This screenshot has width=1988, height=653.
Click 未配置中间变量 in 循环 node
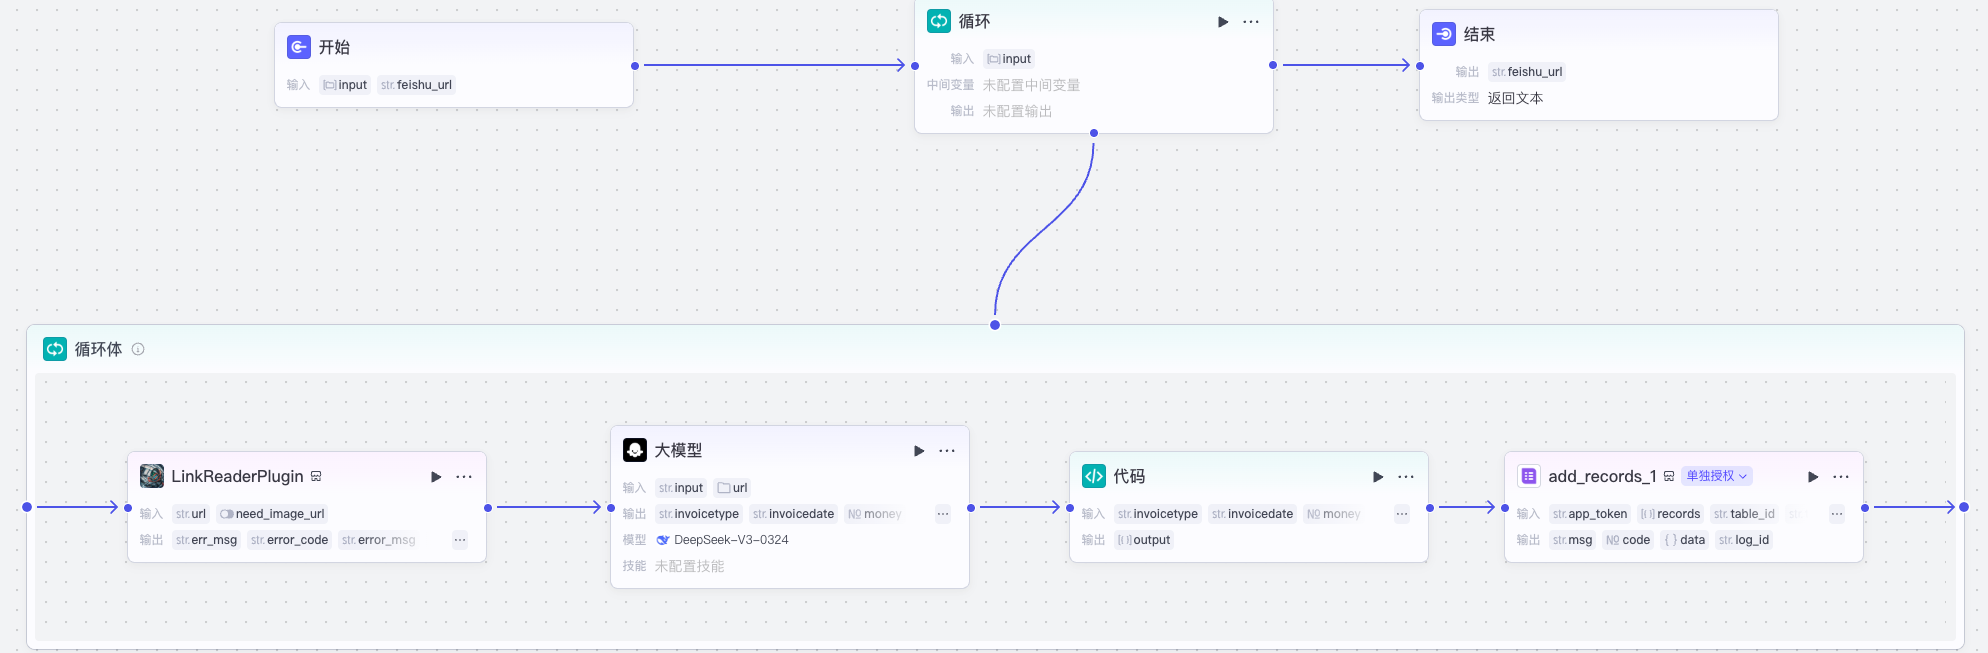click(1031, 85)
